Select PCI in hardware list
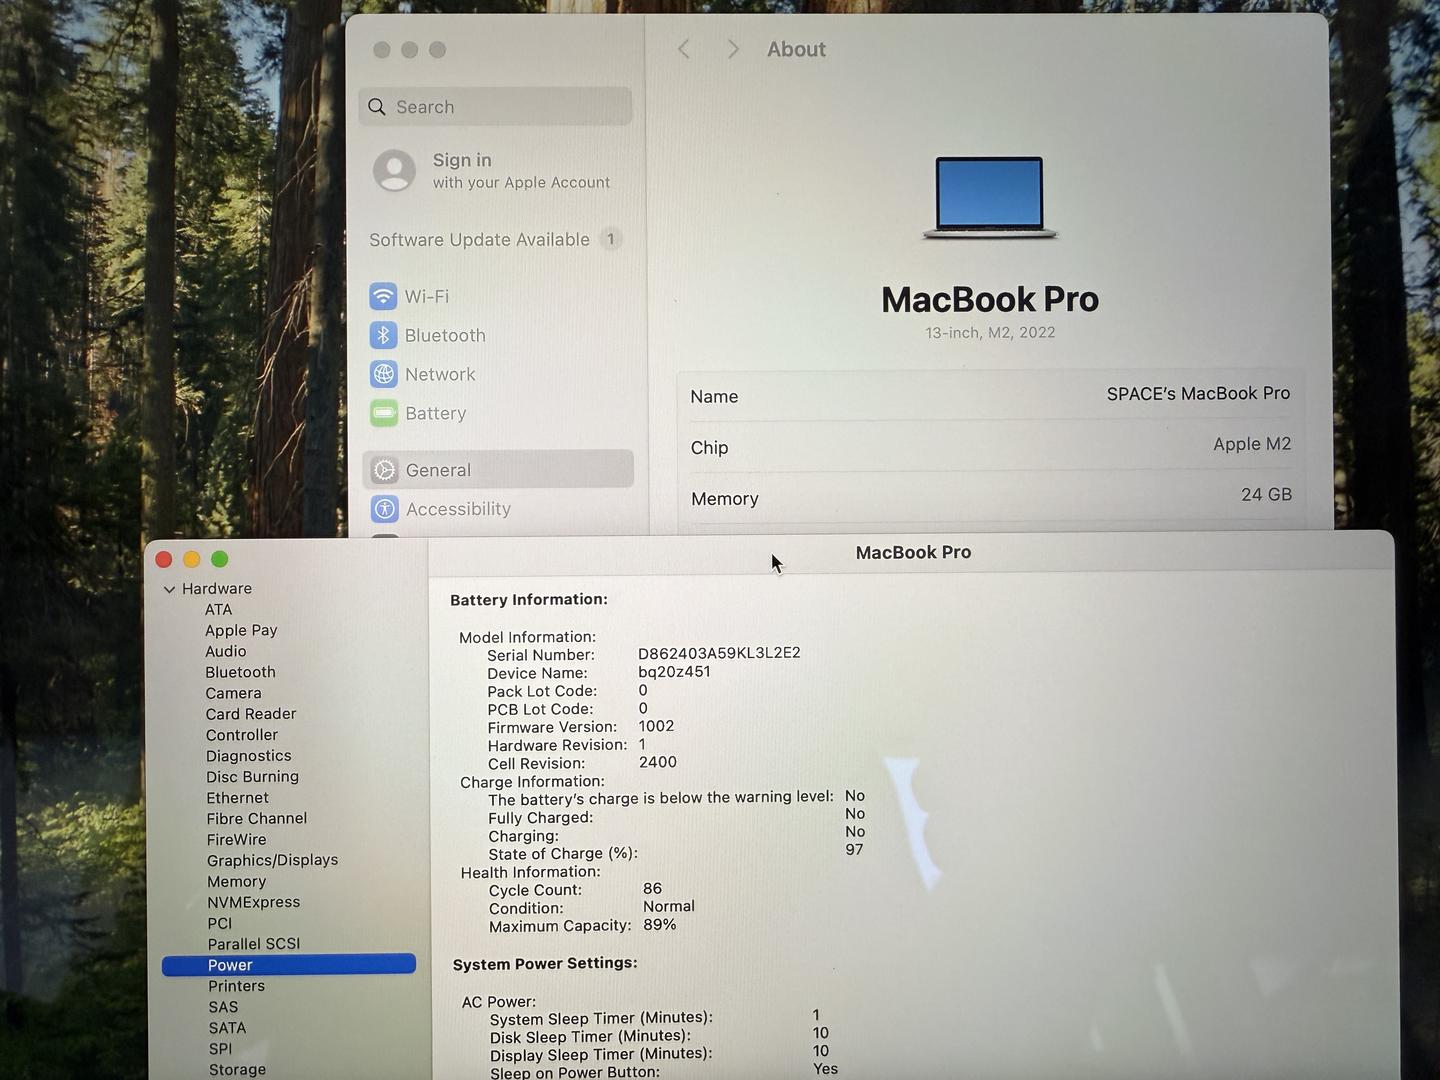The height and width of the screenshot is (1080, 1440). (219, 924)
